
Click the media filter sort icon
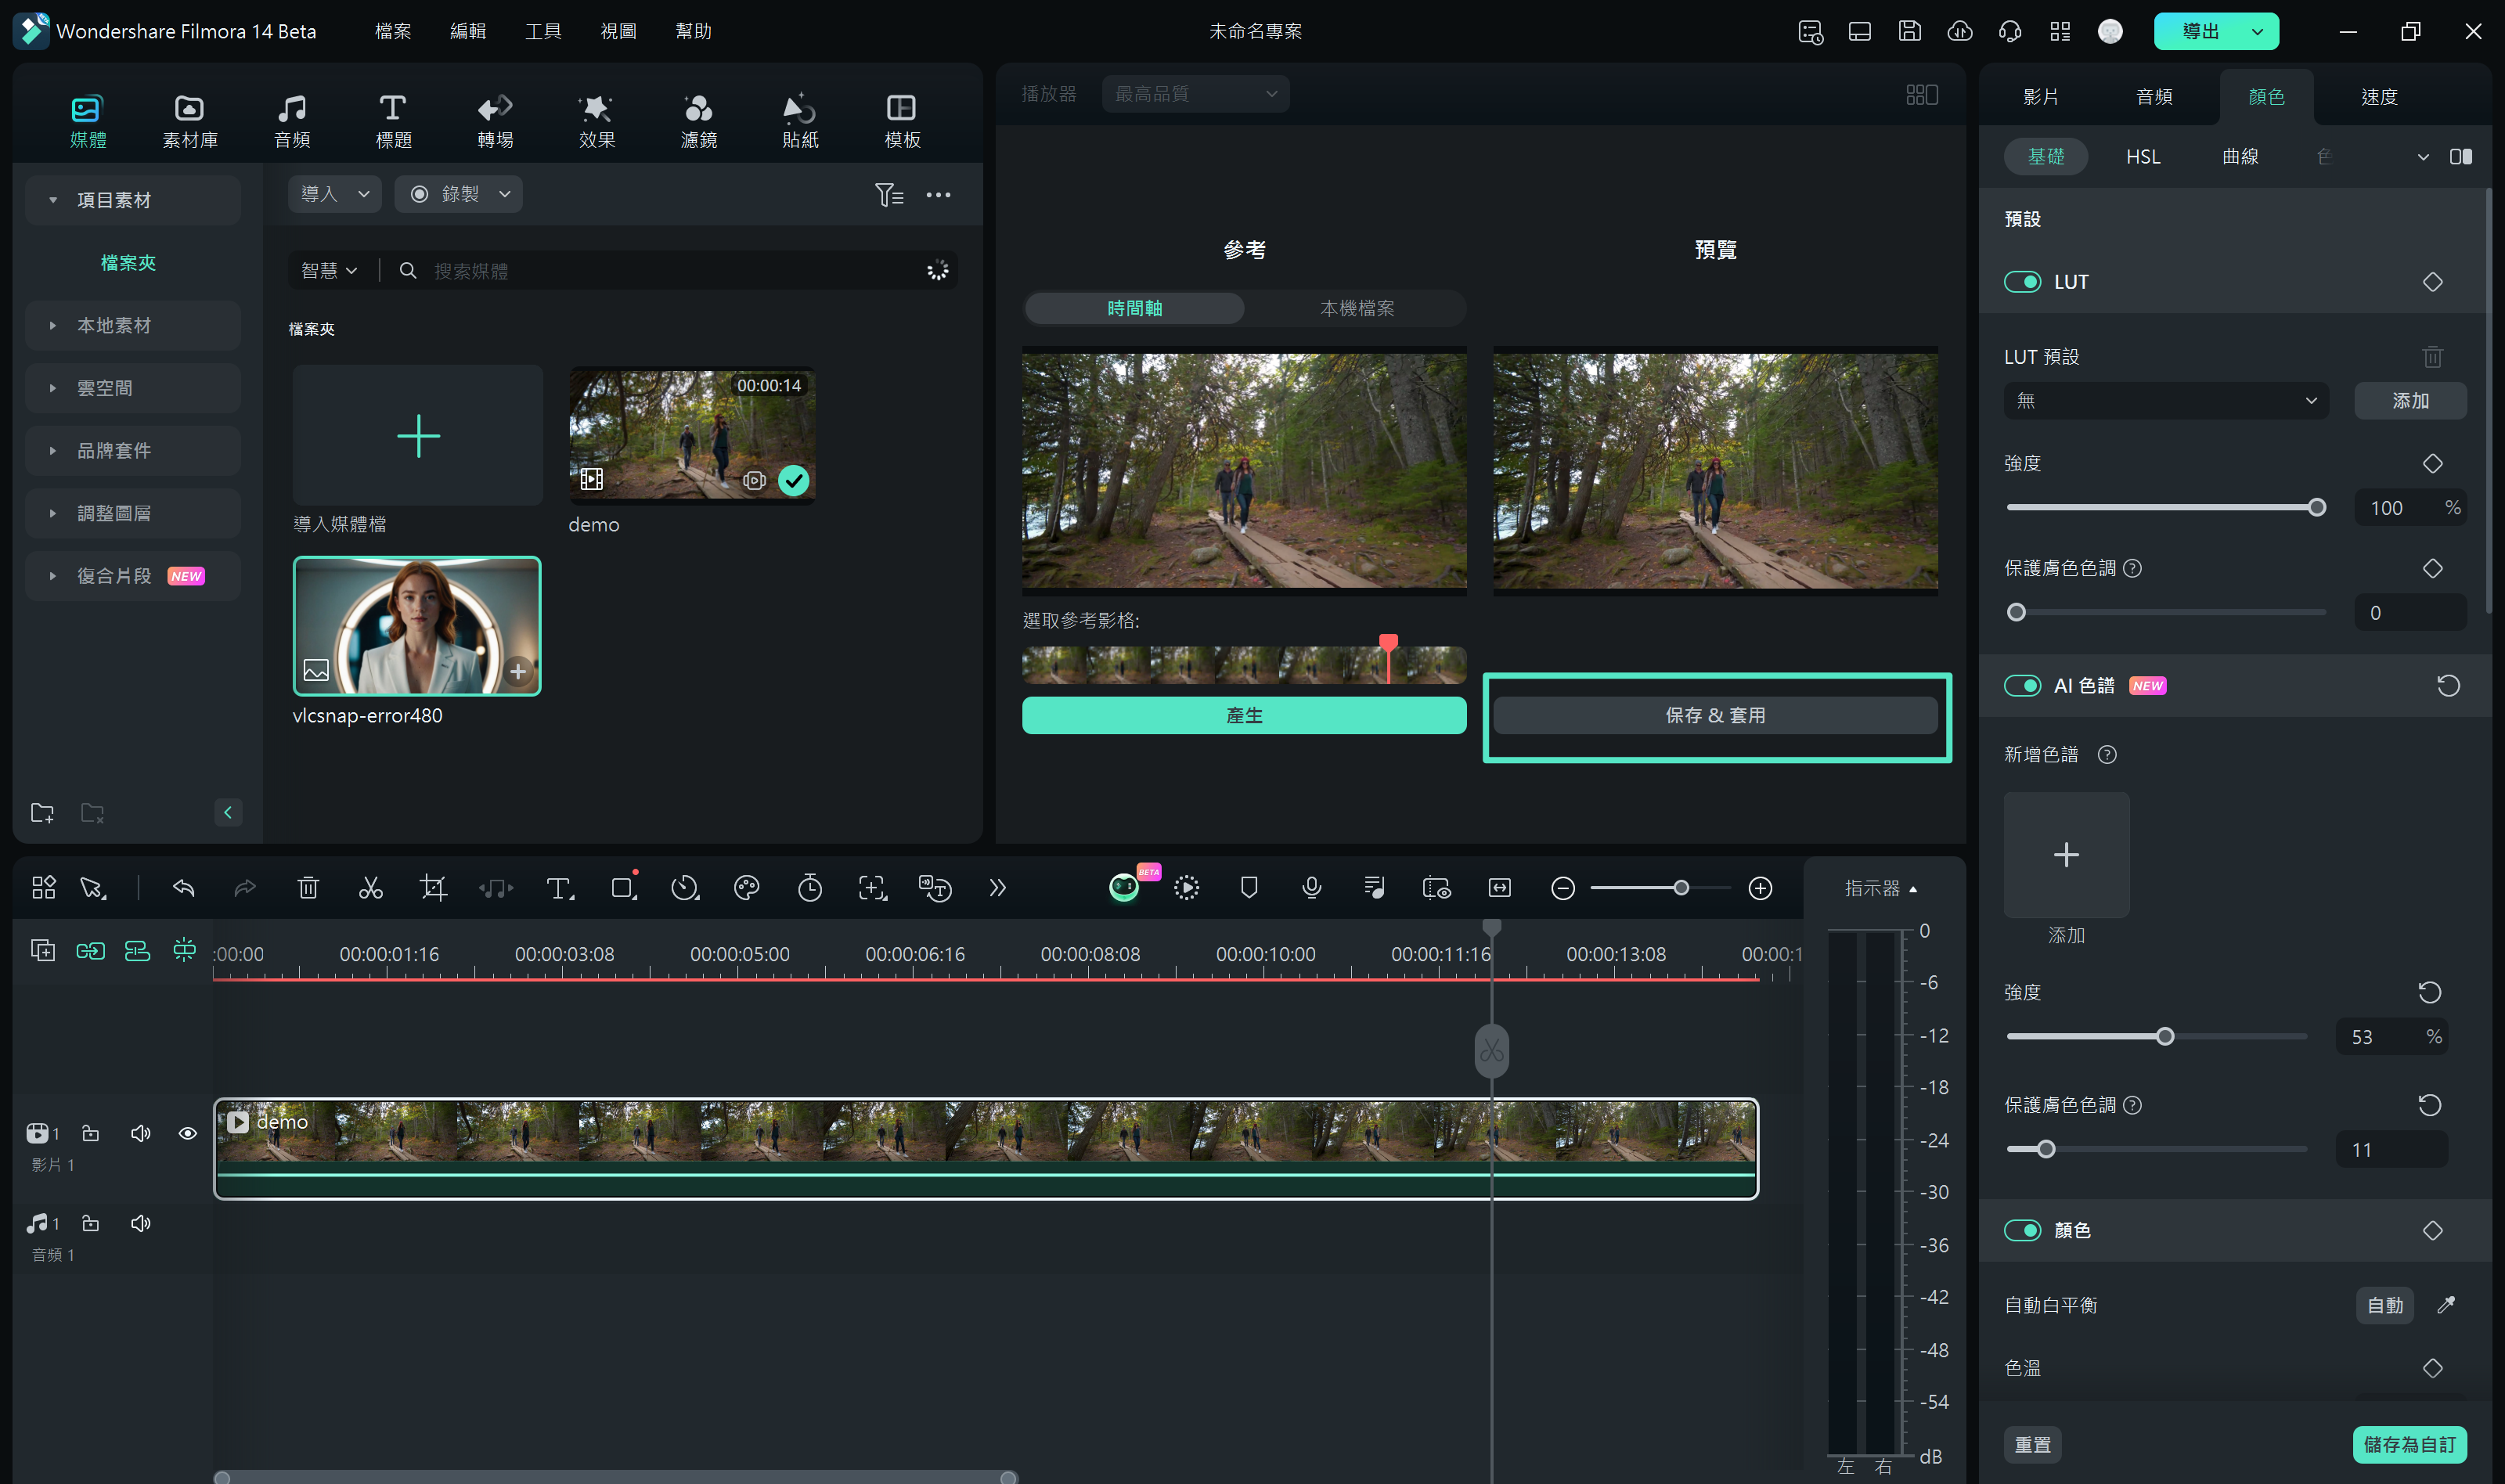click(x=888, y=195)
